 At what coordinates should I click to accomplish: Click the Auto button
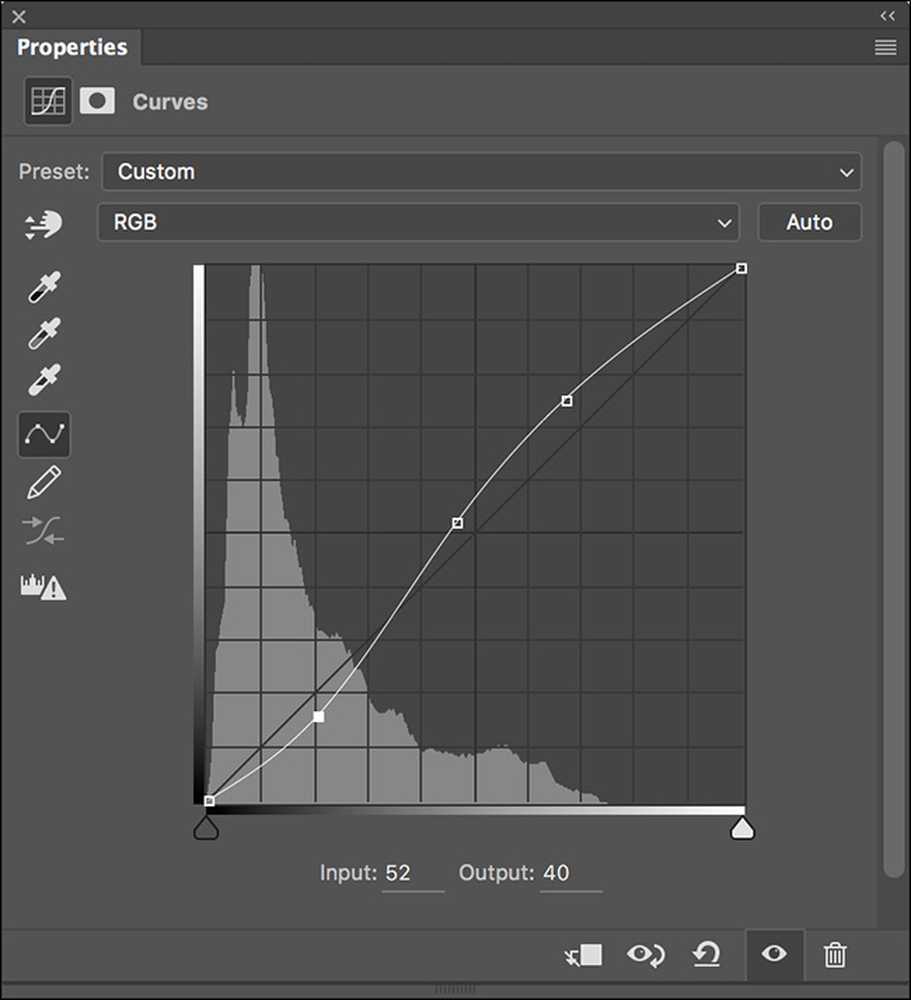point(810,222)
